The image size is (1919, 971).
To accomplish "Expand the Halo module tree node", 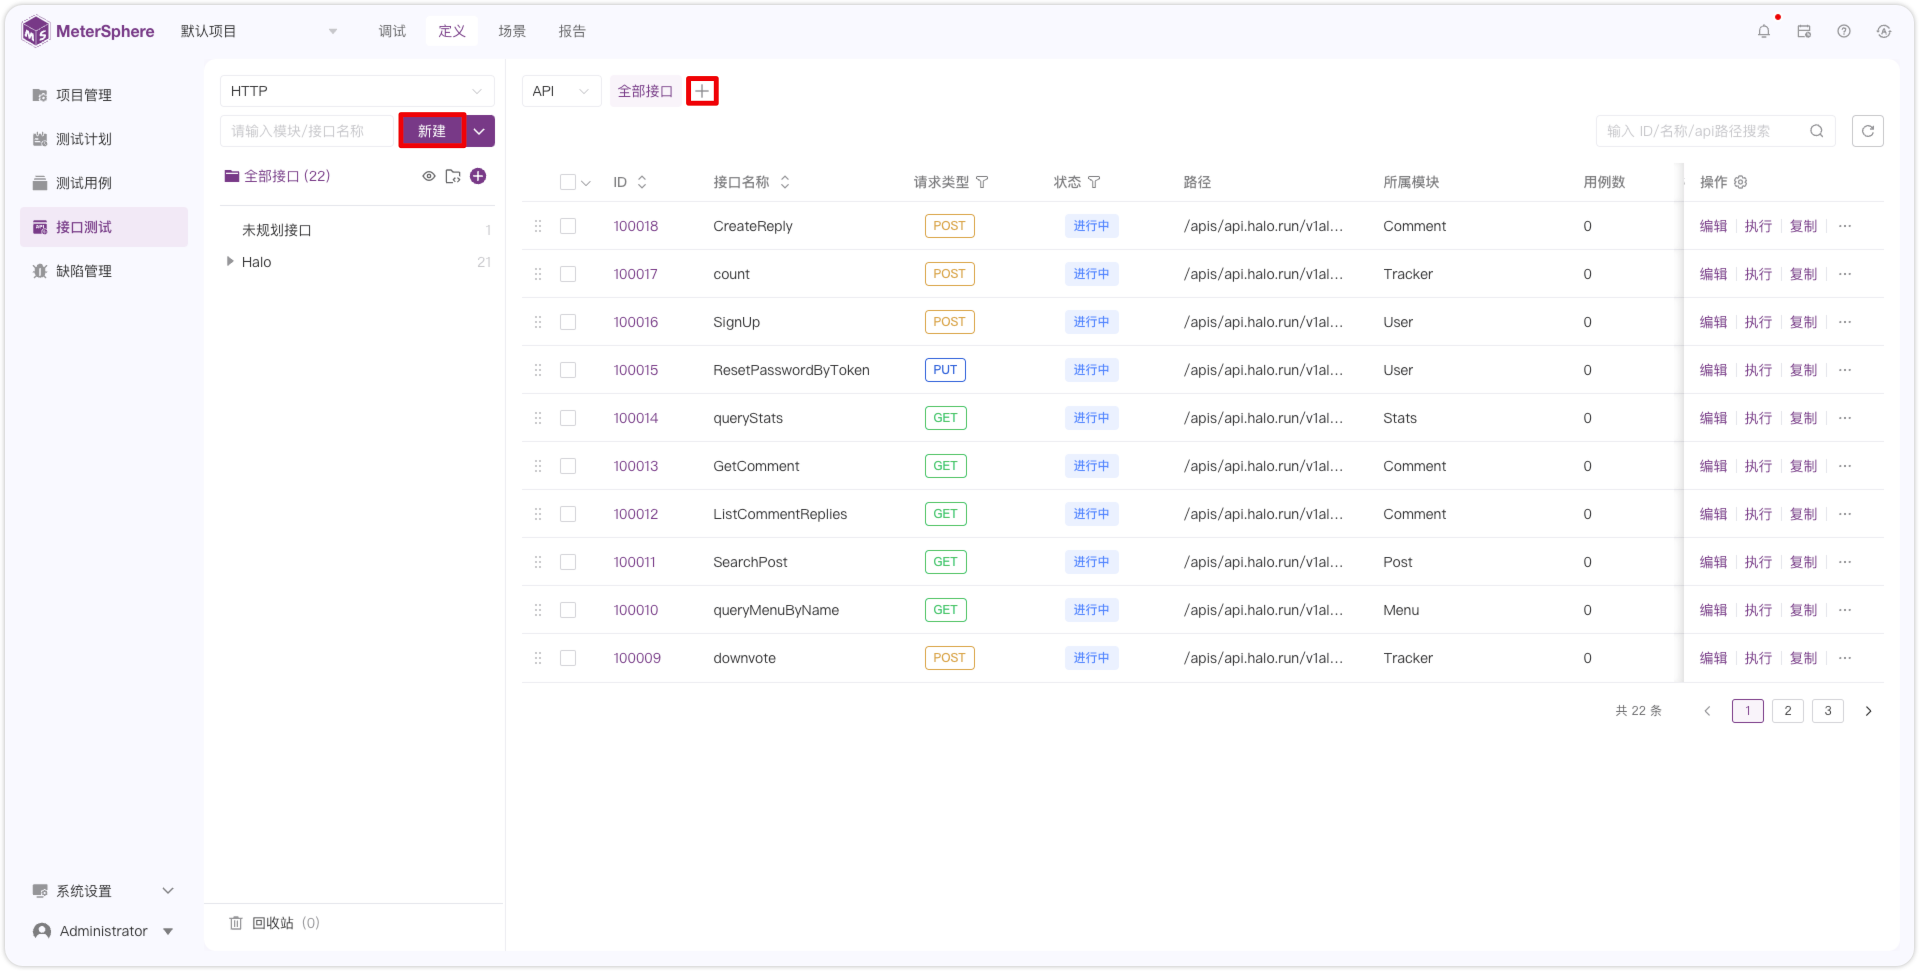I will (x=230, y=262).
